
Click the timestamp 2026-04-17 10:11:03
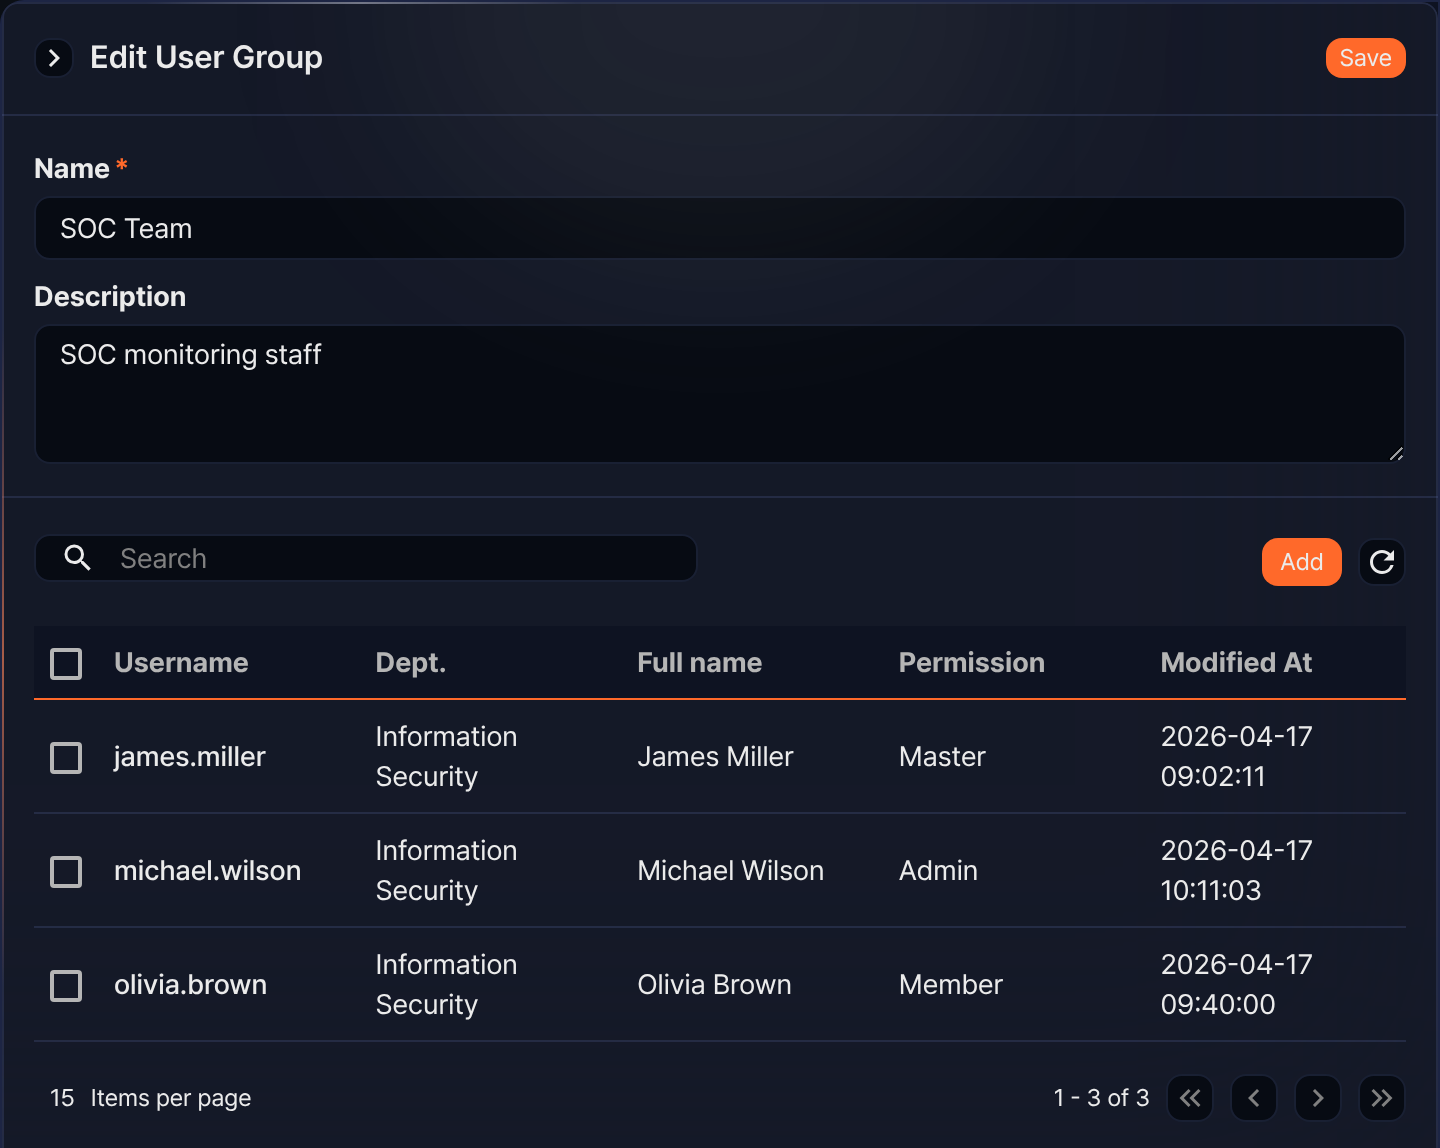(1237, 870)
